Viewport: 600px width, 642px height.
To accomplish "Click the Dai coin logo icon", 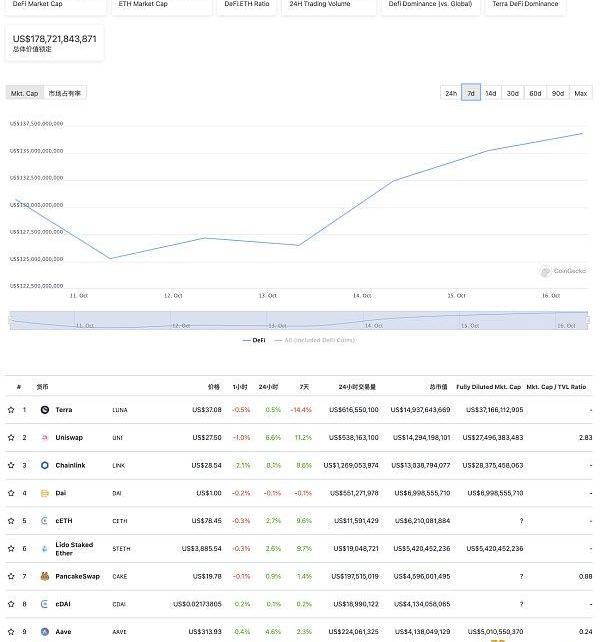I will 45,493.
